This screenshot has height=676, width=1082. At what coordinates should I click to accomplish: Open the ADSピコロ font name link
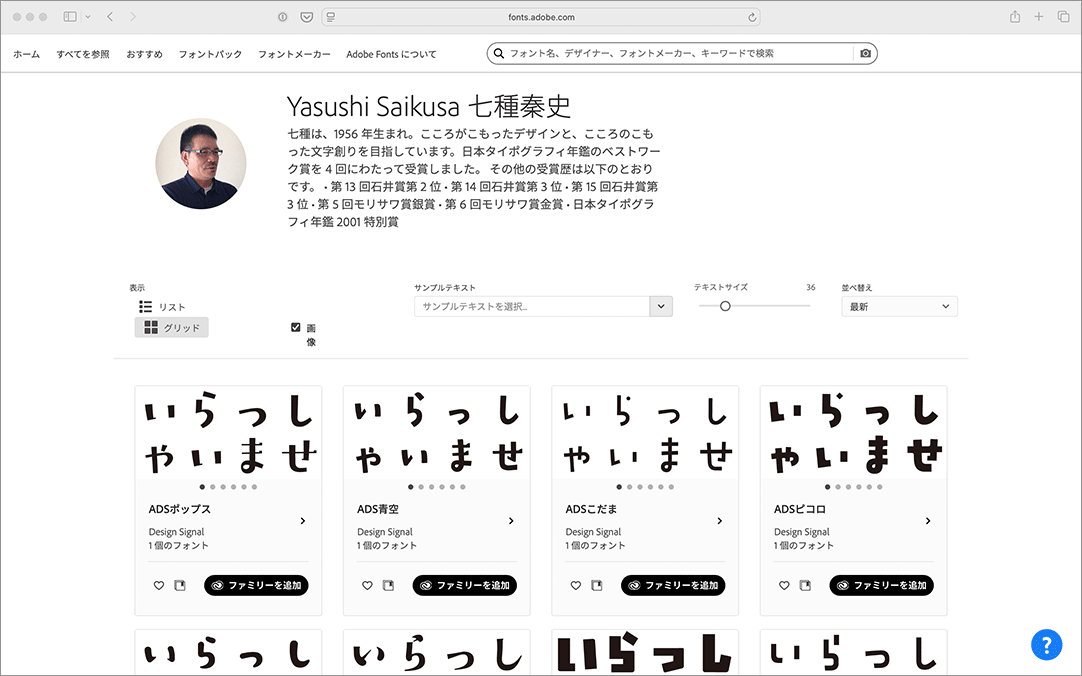(x=799, y=509)
